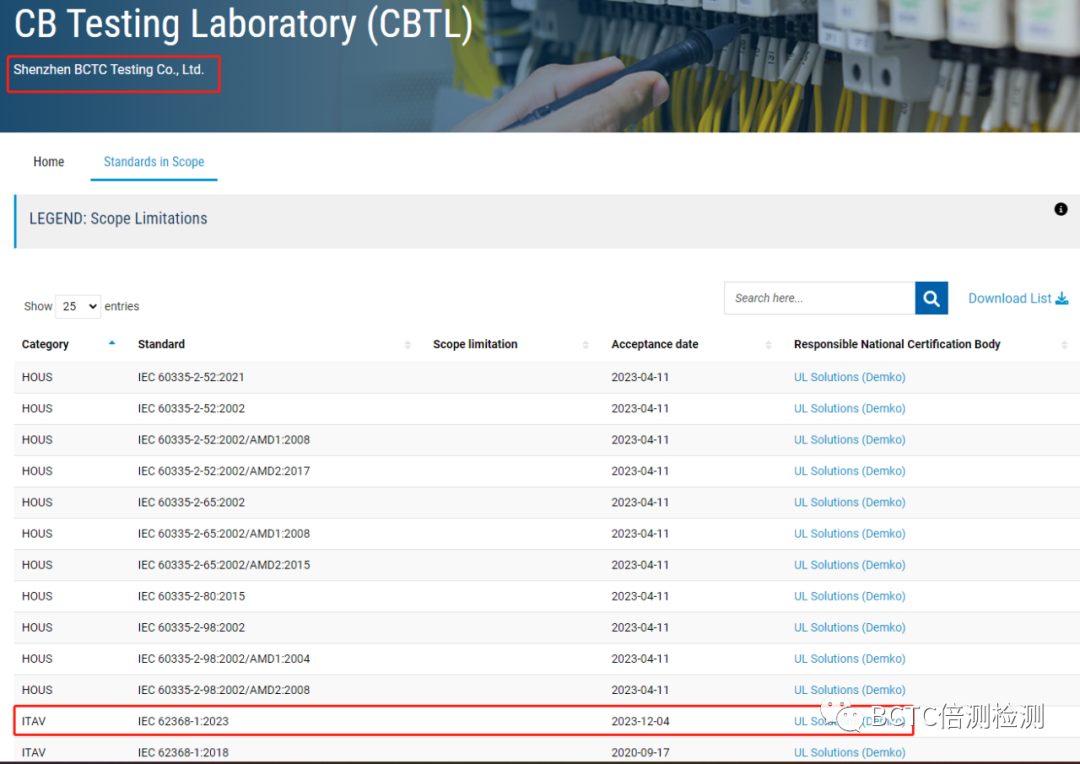Viewport: 1080px width, 764px height.
Task: Open UL Solutions link for IEC 60335-2-52:2021
Action: point(849,377)
